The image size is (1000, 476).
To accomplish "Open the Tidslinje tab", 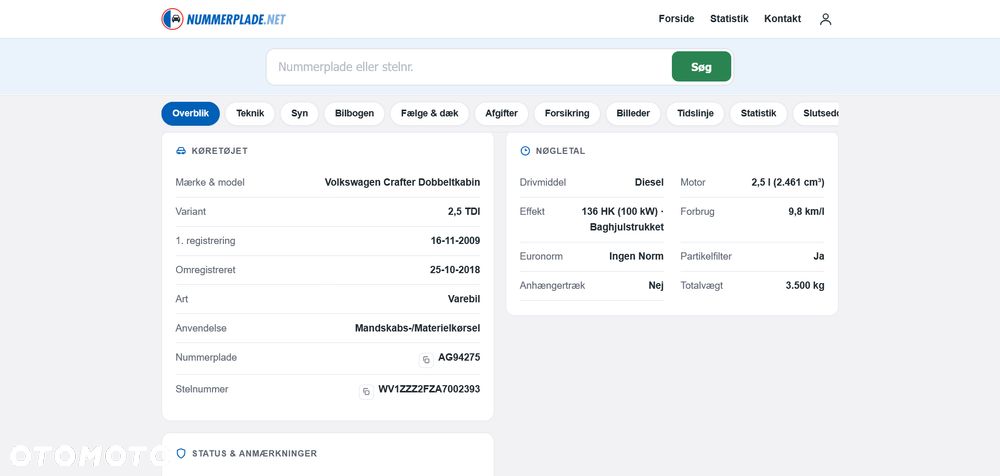I will [x=695, y=114].
